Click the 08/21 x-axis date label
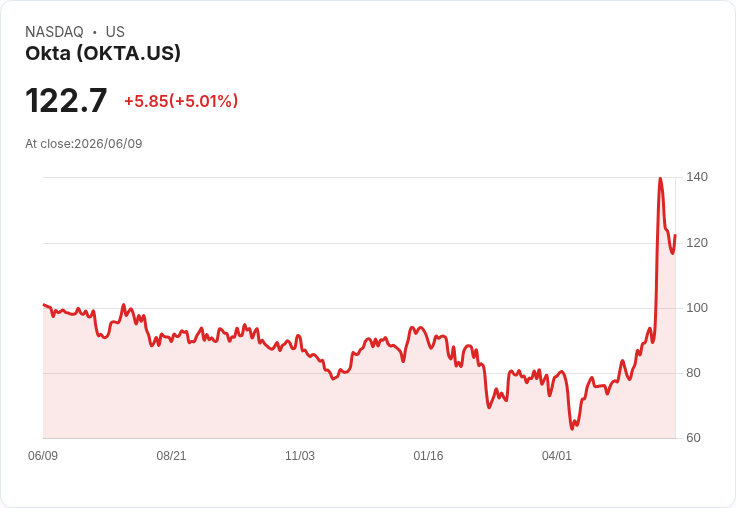Viewport: 736px width, 508px height. 171,456
